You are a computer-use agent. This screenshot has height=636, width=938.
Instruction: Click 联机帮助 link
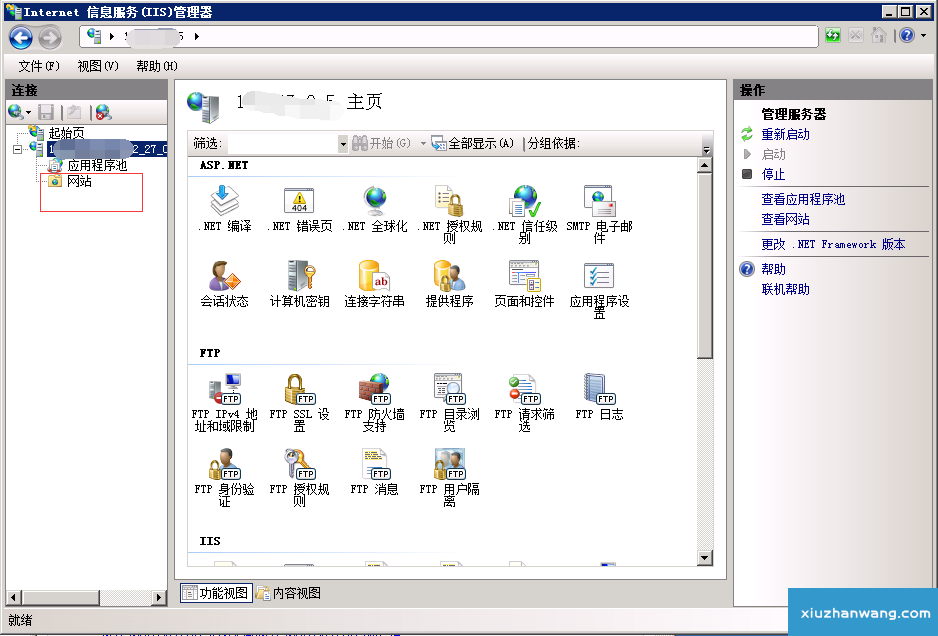click(785, 289)
